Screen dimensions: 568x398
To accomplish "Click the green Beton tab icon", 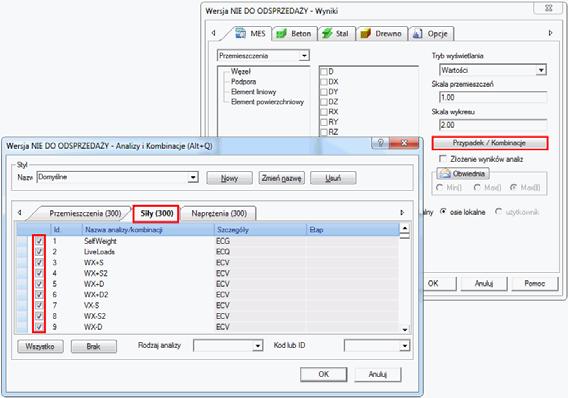I will [281, 34].
